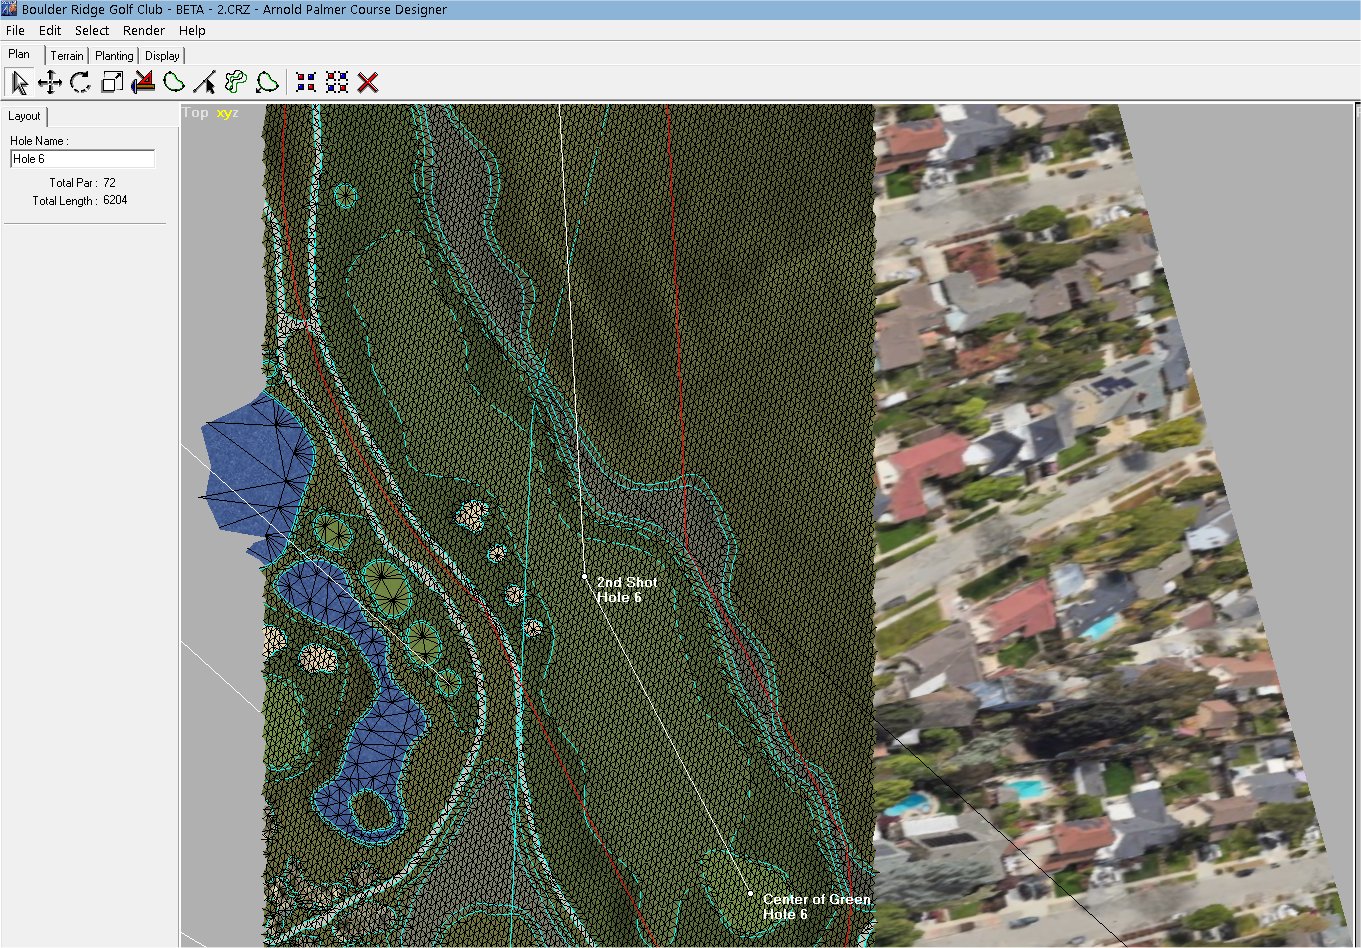Choose the scale/resize tool

click(x=111, y=82)
